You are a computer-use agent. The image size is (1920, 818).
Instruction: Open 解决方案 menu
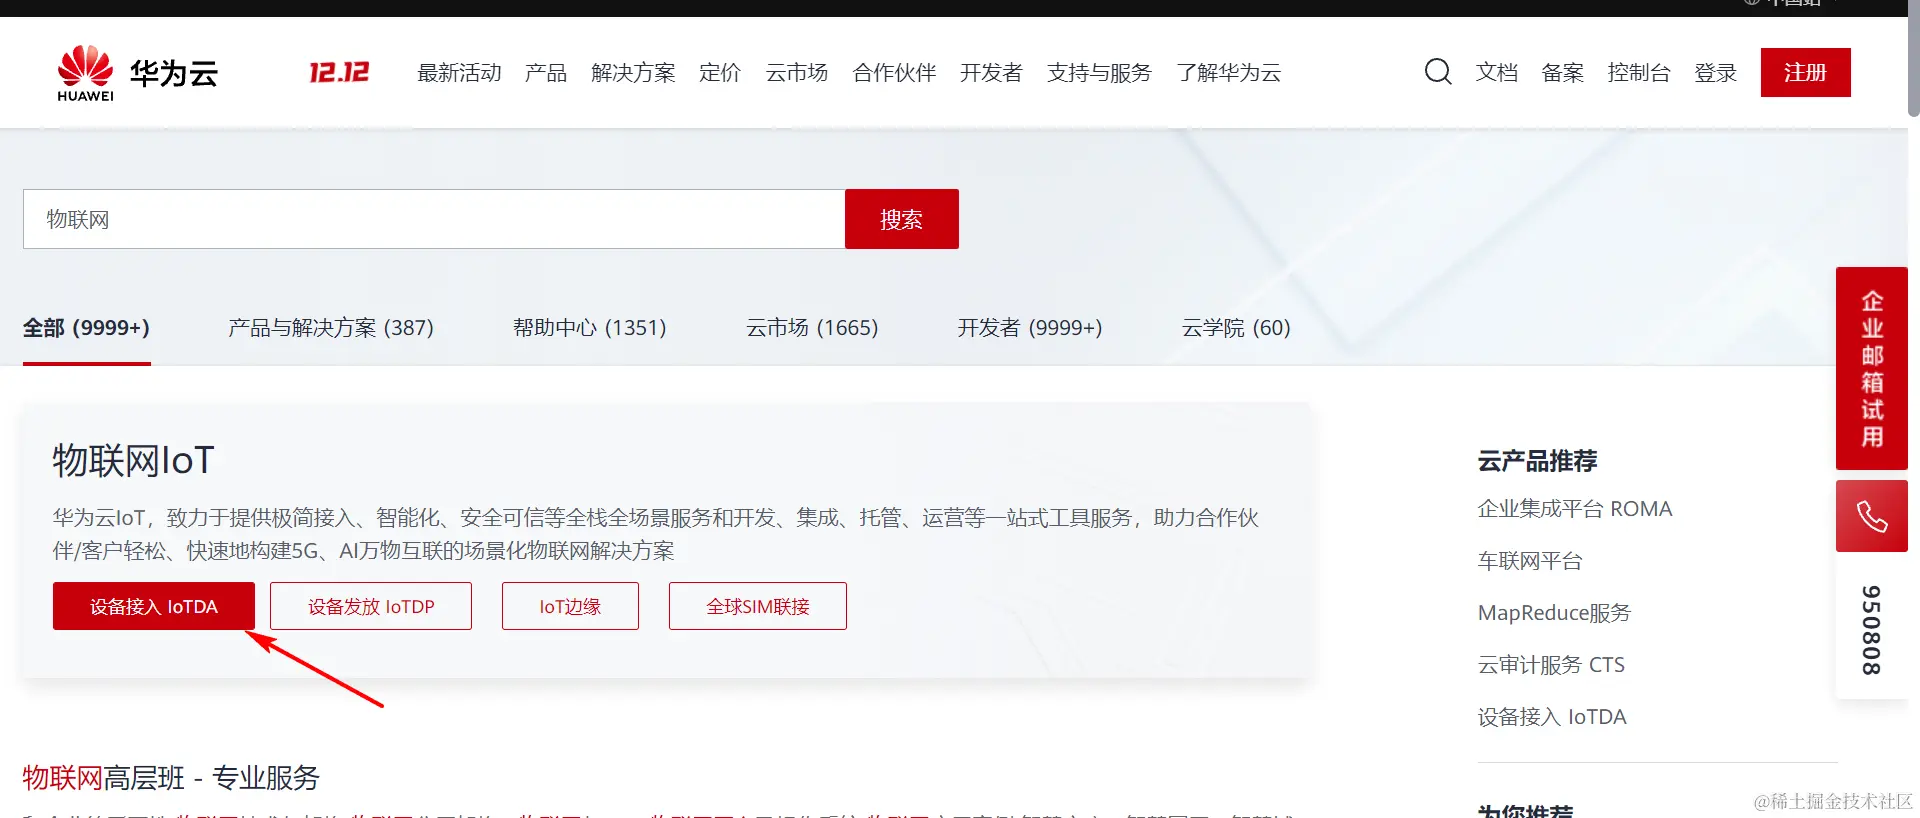tap(633, 73)
